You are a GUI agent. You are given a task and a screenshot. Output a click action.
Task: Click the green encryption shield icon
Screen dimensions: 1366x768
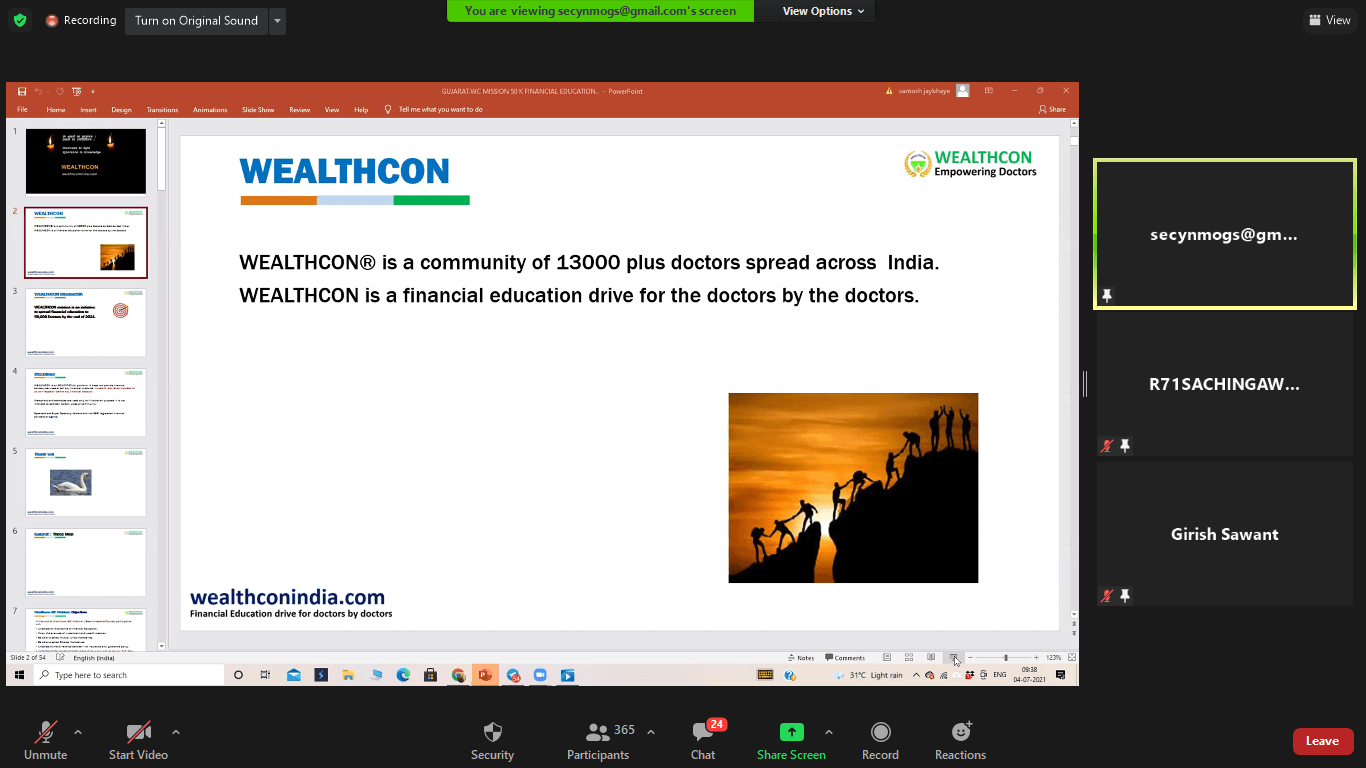(19, 20)
